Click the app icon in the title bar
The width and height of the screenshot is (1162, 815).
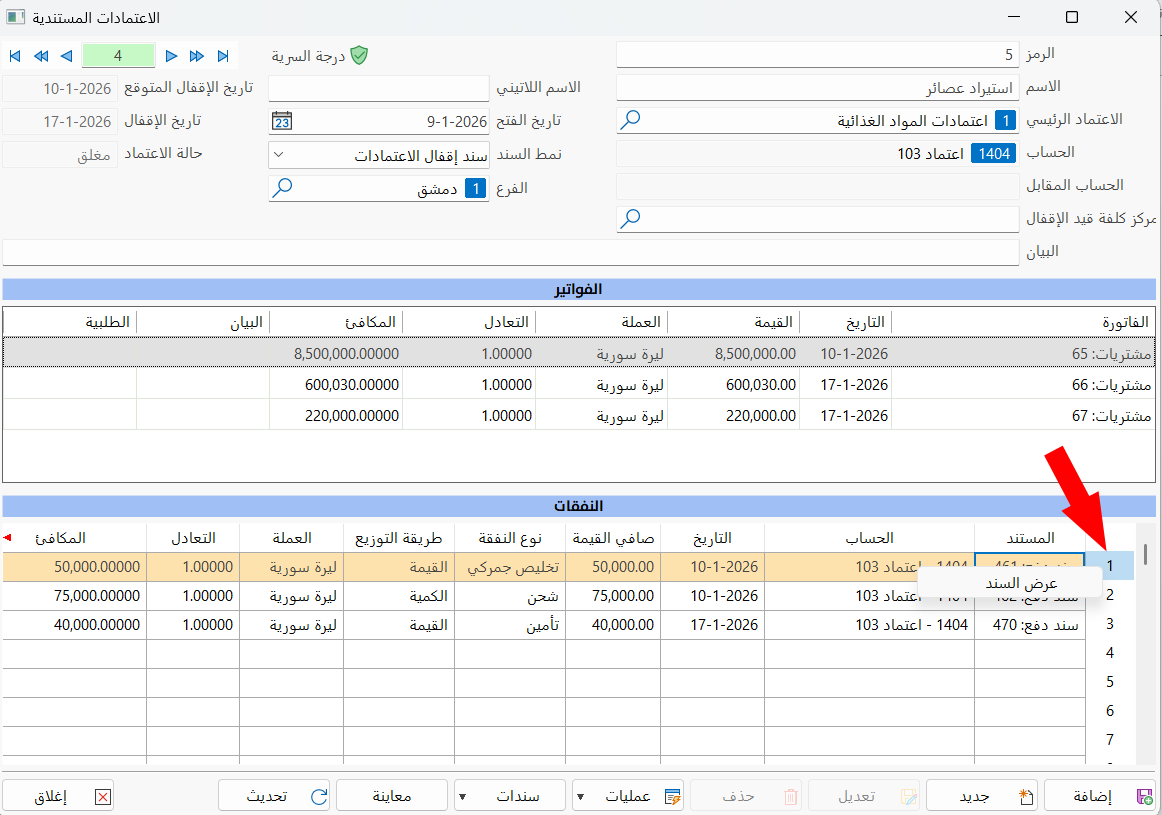(x=16, y=17)
